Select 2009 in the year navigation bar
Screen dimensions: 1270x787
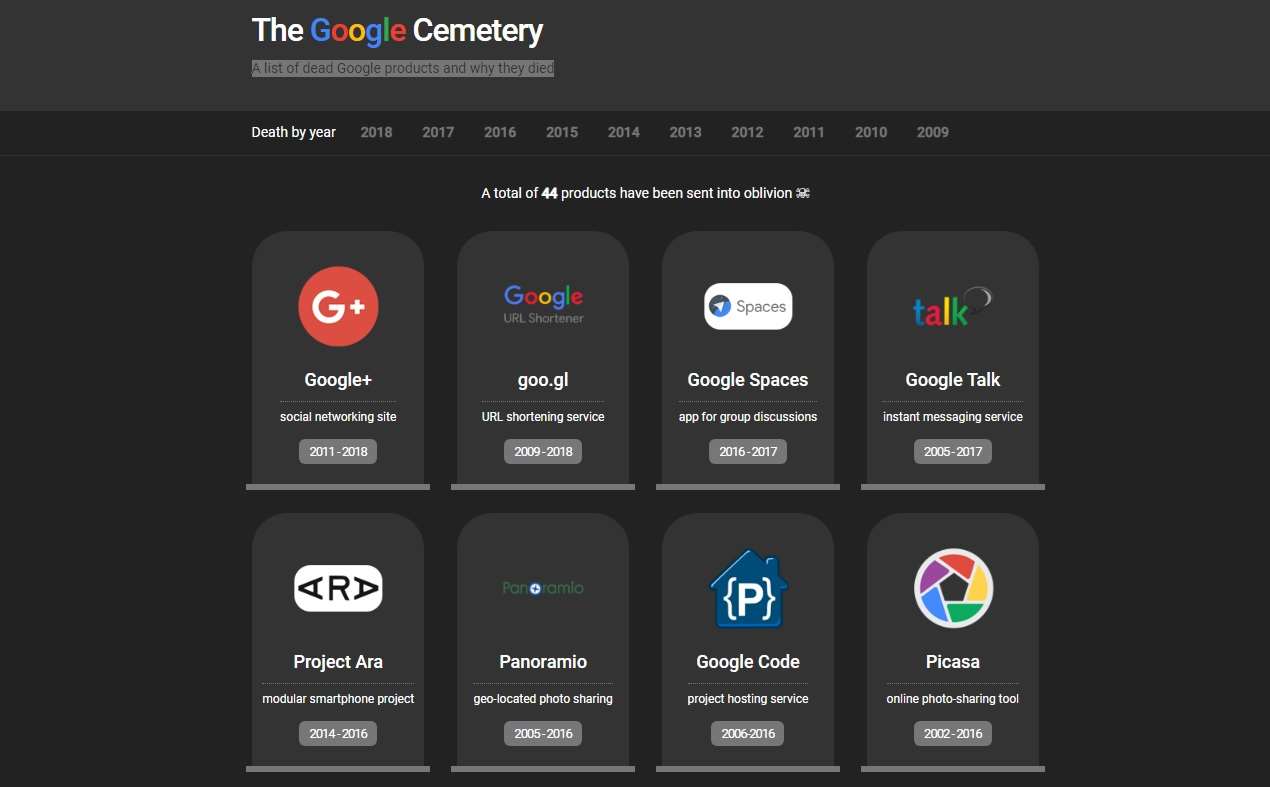click(x=932, y=132)
